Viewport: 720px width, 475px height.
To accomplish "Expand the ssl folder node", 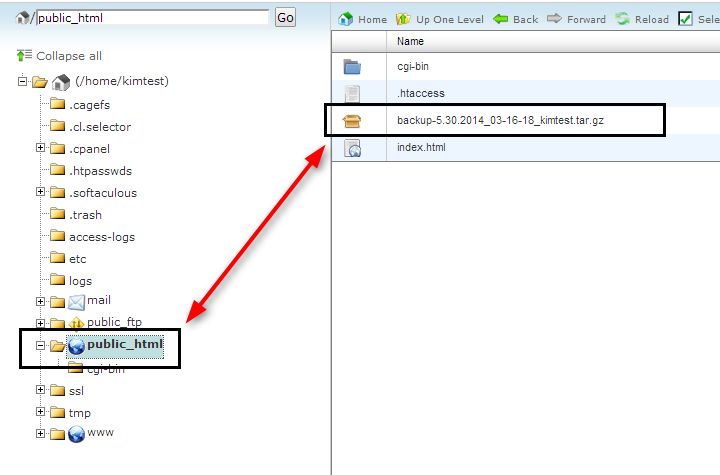I will pos(40,390).
